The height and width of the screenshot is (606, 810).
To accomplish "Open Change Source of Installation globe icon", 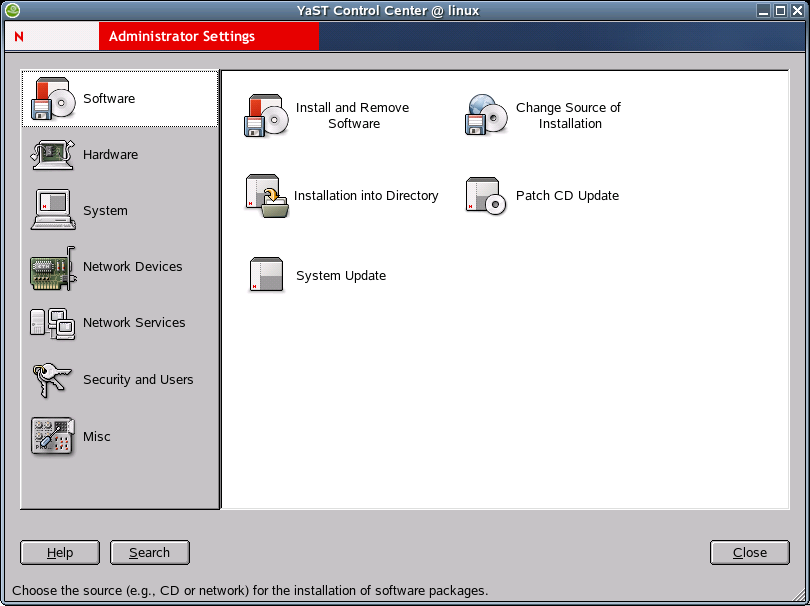I will coord(486,115).
